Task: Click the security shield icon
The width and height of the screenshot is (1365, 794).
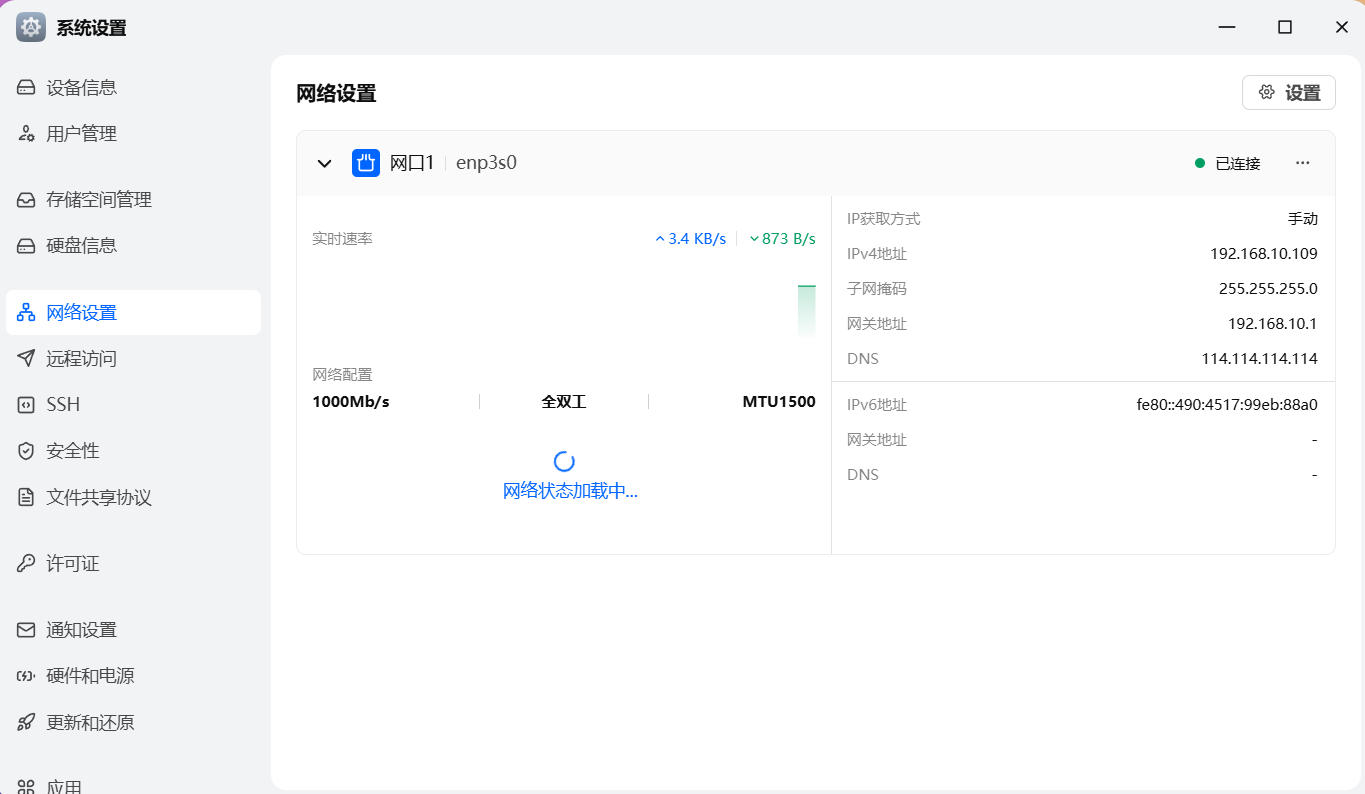Action: tap(26, 451)
